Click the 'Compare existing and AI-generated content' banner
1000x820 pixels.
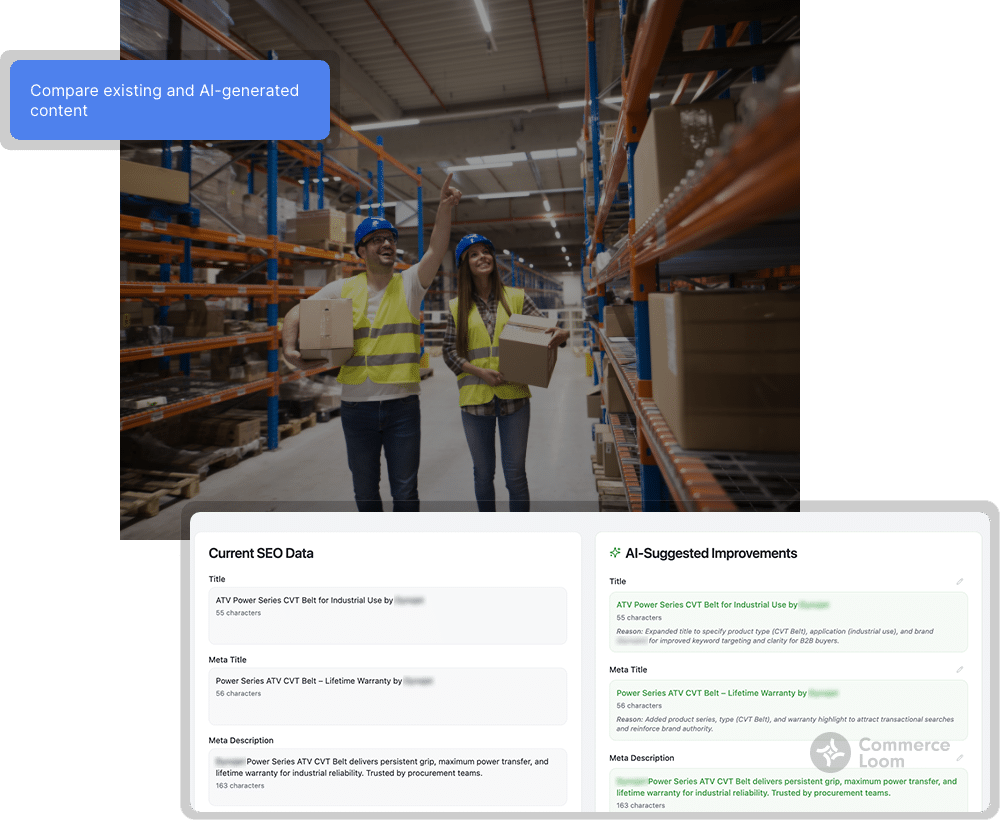click(x=170, y=100)
